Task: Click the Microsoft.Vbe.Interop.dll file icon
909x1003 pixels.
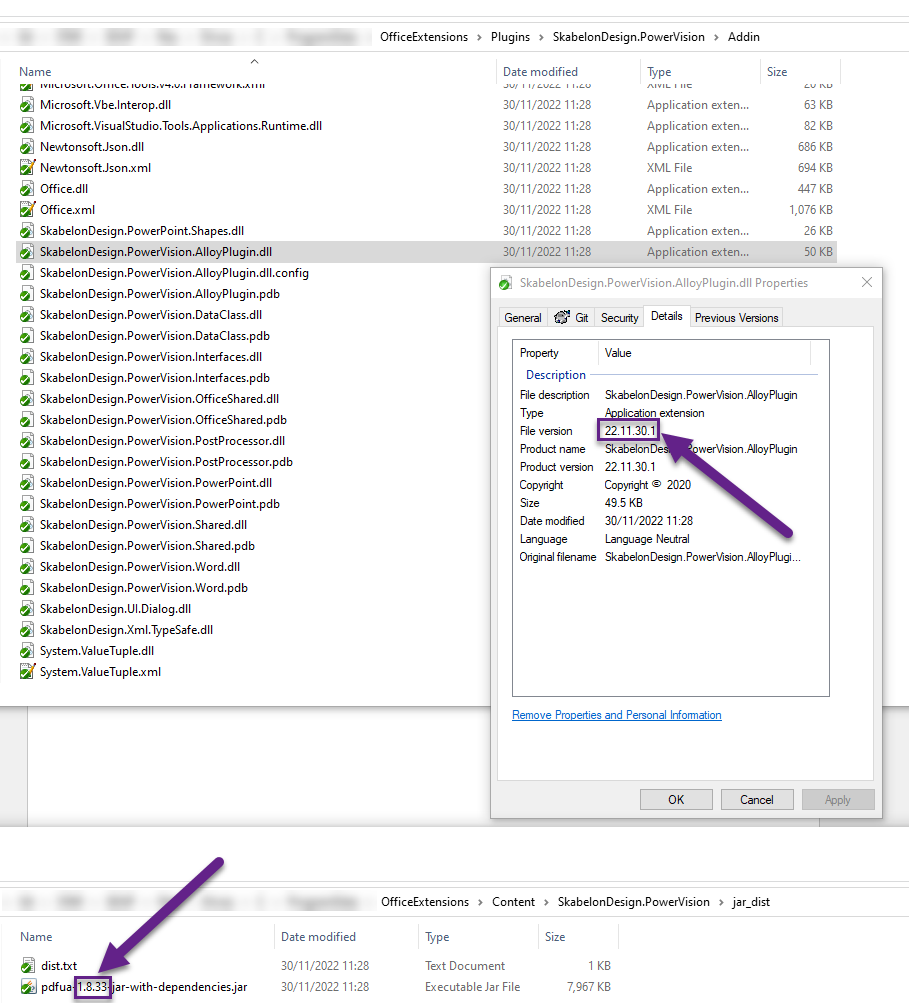Action: coord(27,105)
